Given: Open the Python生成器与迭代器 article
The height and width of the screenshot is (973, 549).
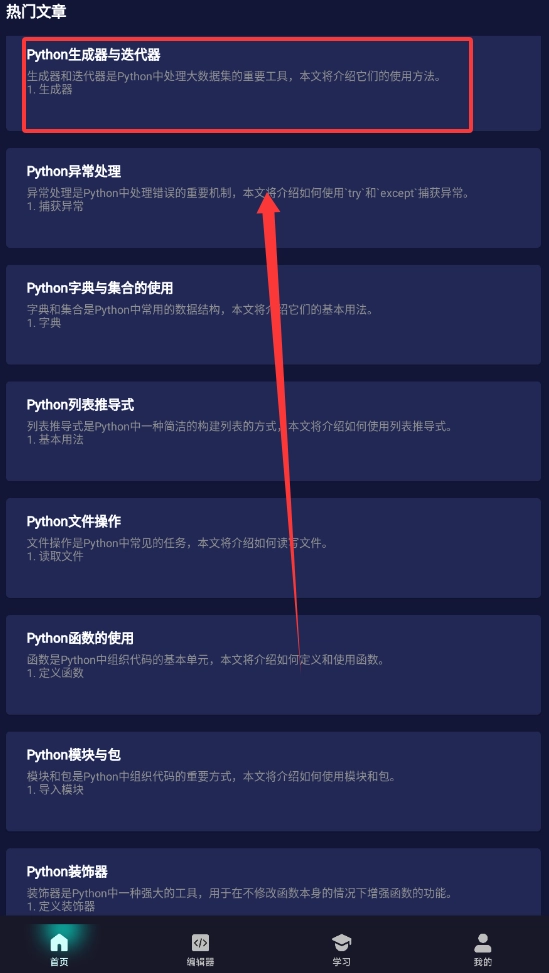Looking at the screenshot, I should 273,83.
